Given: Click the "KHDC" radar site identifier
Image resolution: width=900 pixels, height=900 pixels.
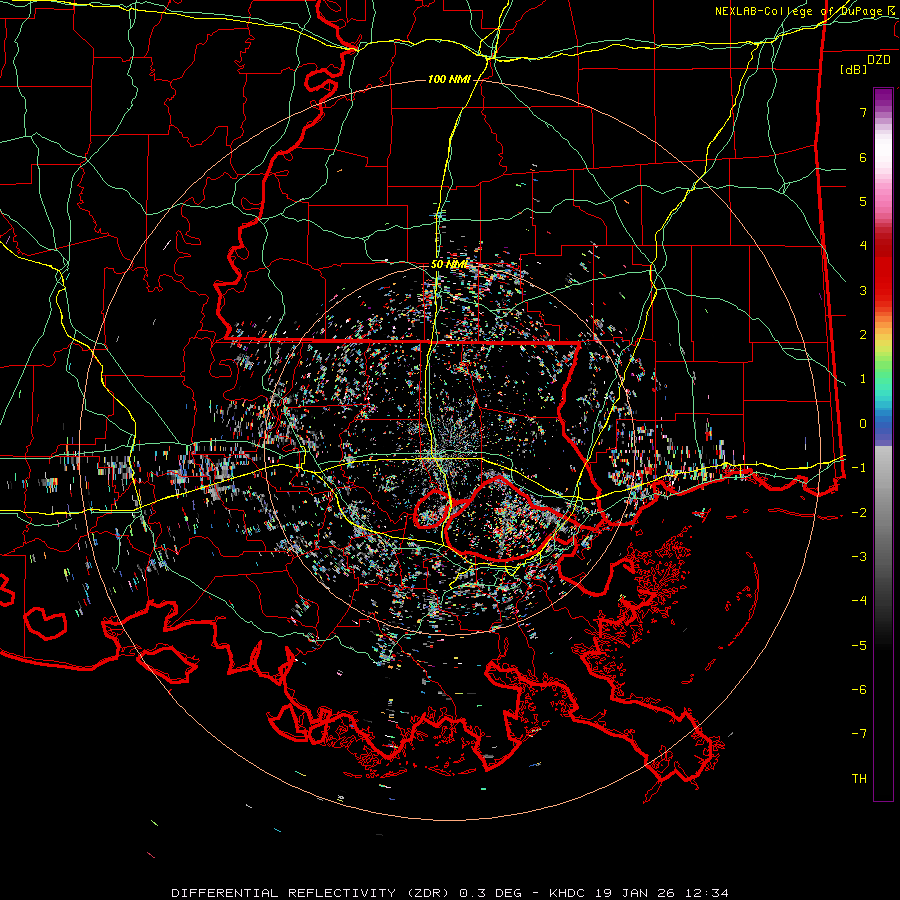Looking at the screenshot, I should (x=566, y=893).
